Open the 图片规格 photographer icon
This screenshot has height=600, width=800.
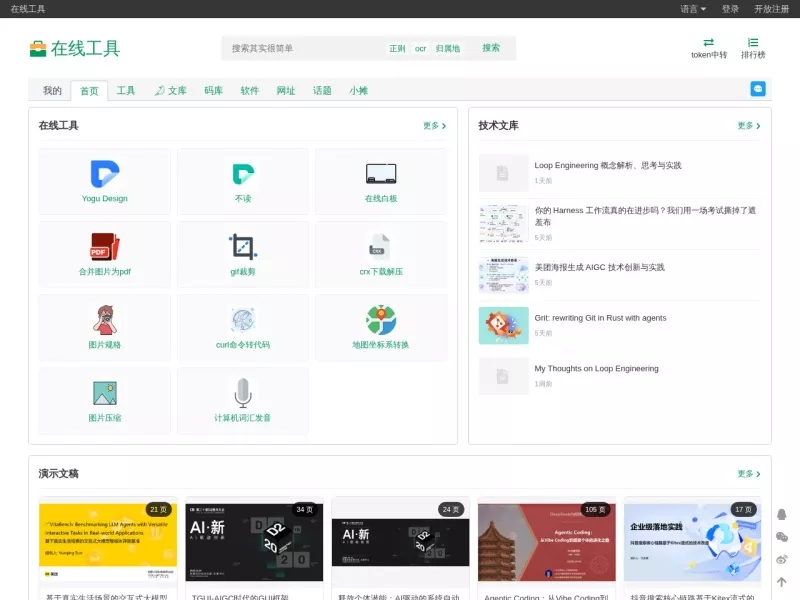(x=105, y=320)
